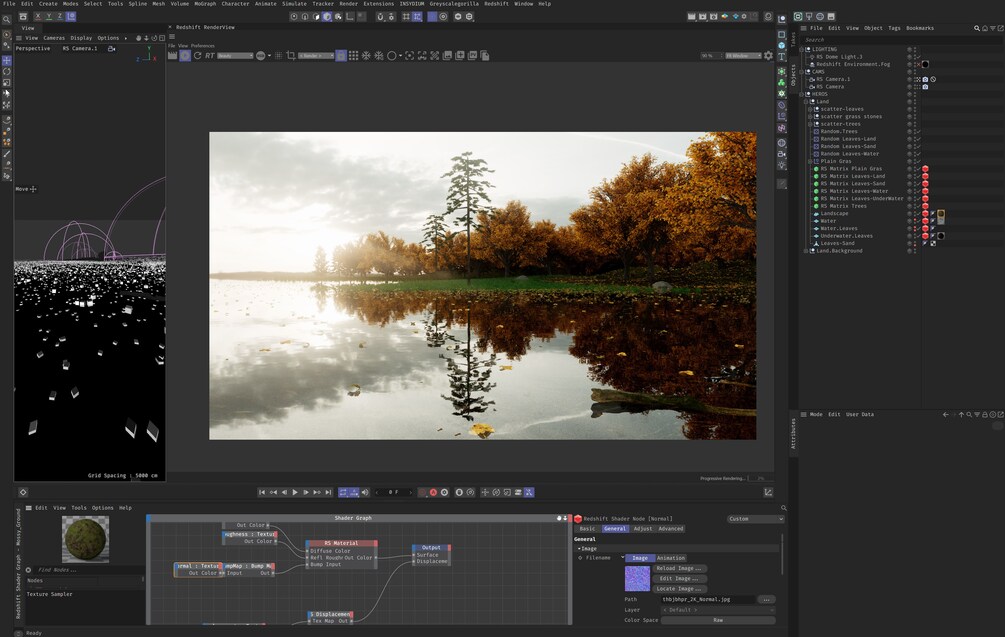Click the Reload Image button
The image size is (1005, 637).
coord(679,568)
